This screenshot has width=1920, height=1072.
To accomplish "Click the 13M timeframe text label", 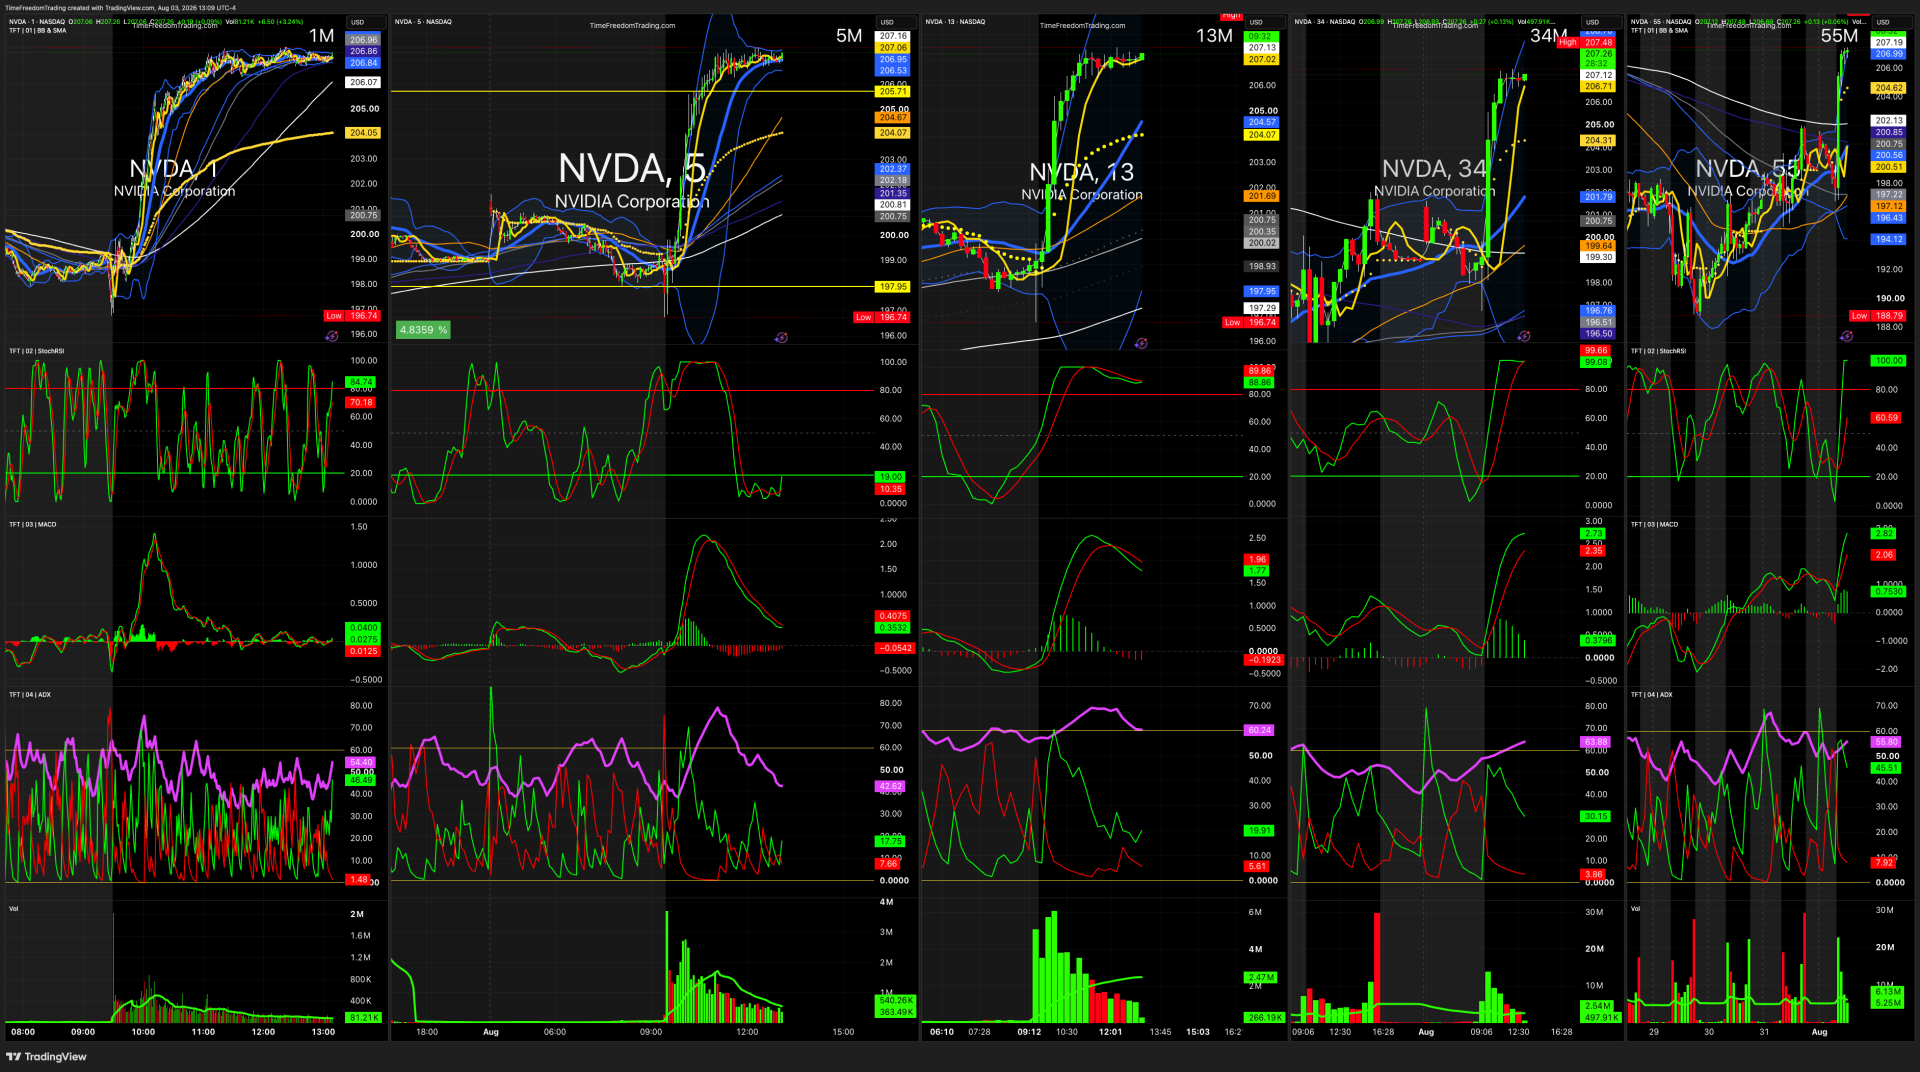I will (1214, 36).
